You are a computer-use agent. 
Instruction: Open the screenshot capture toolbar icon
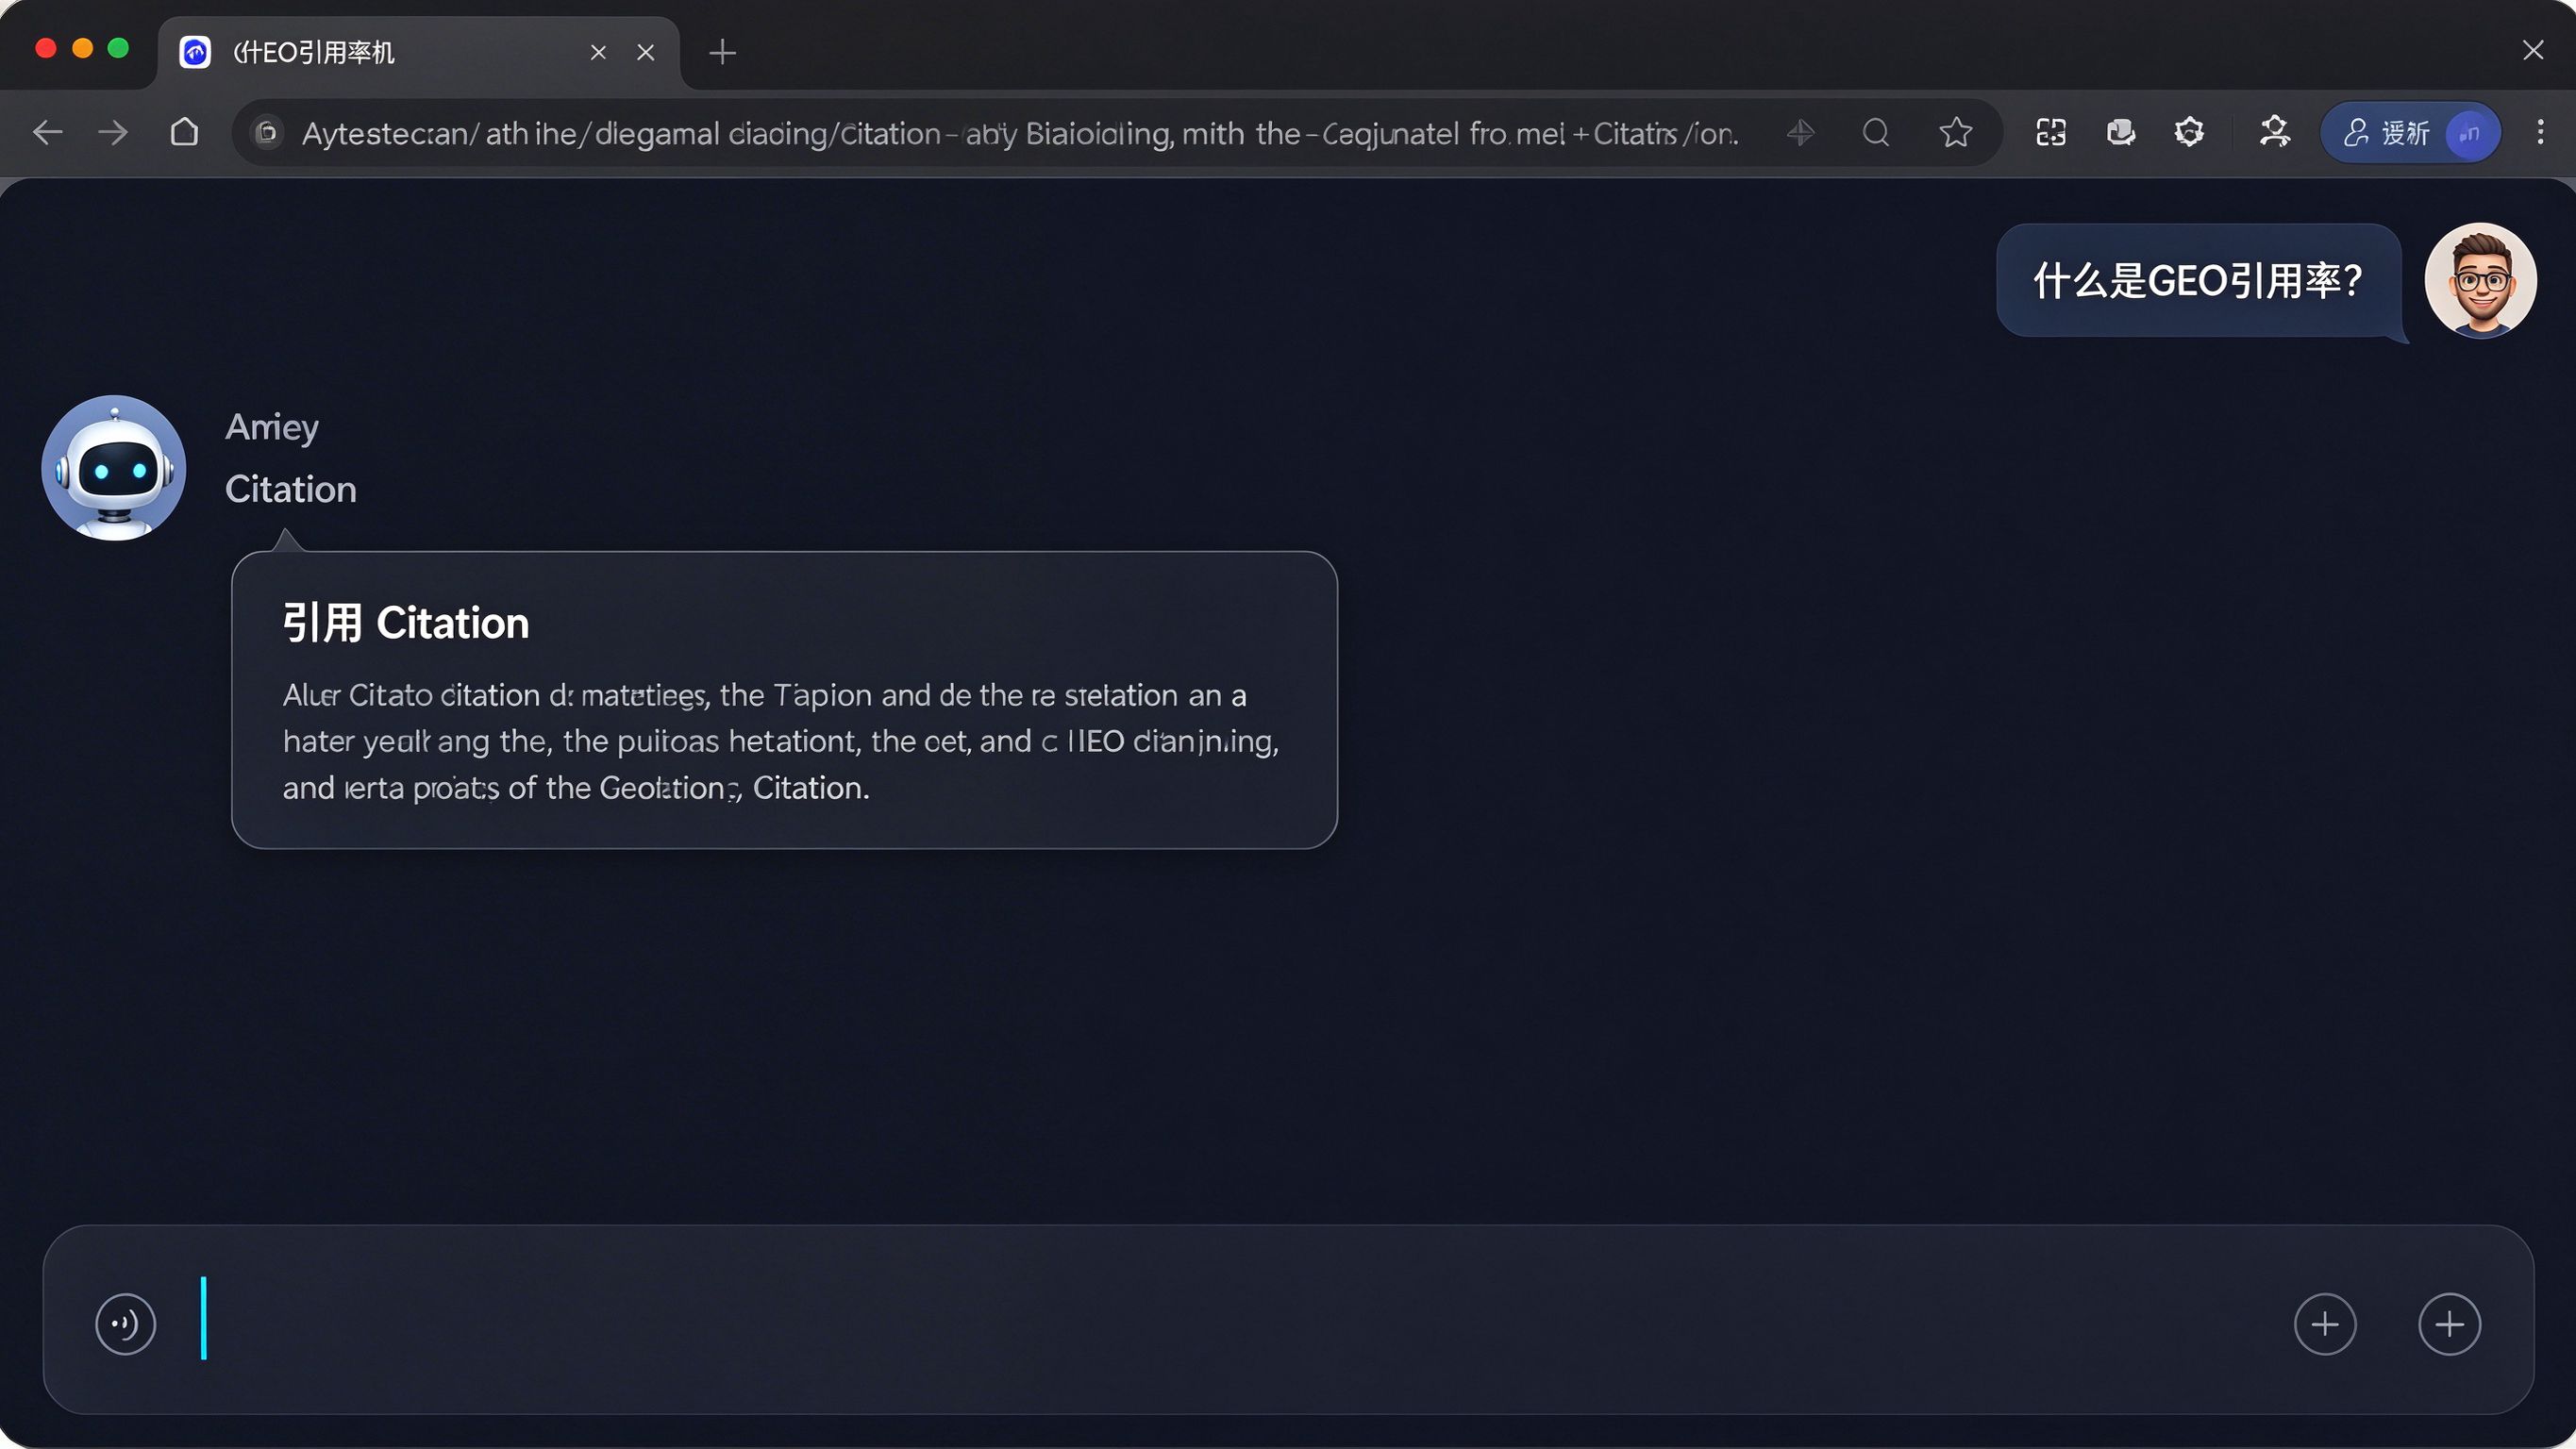tap(2051, 132)
